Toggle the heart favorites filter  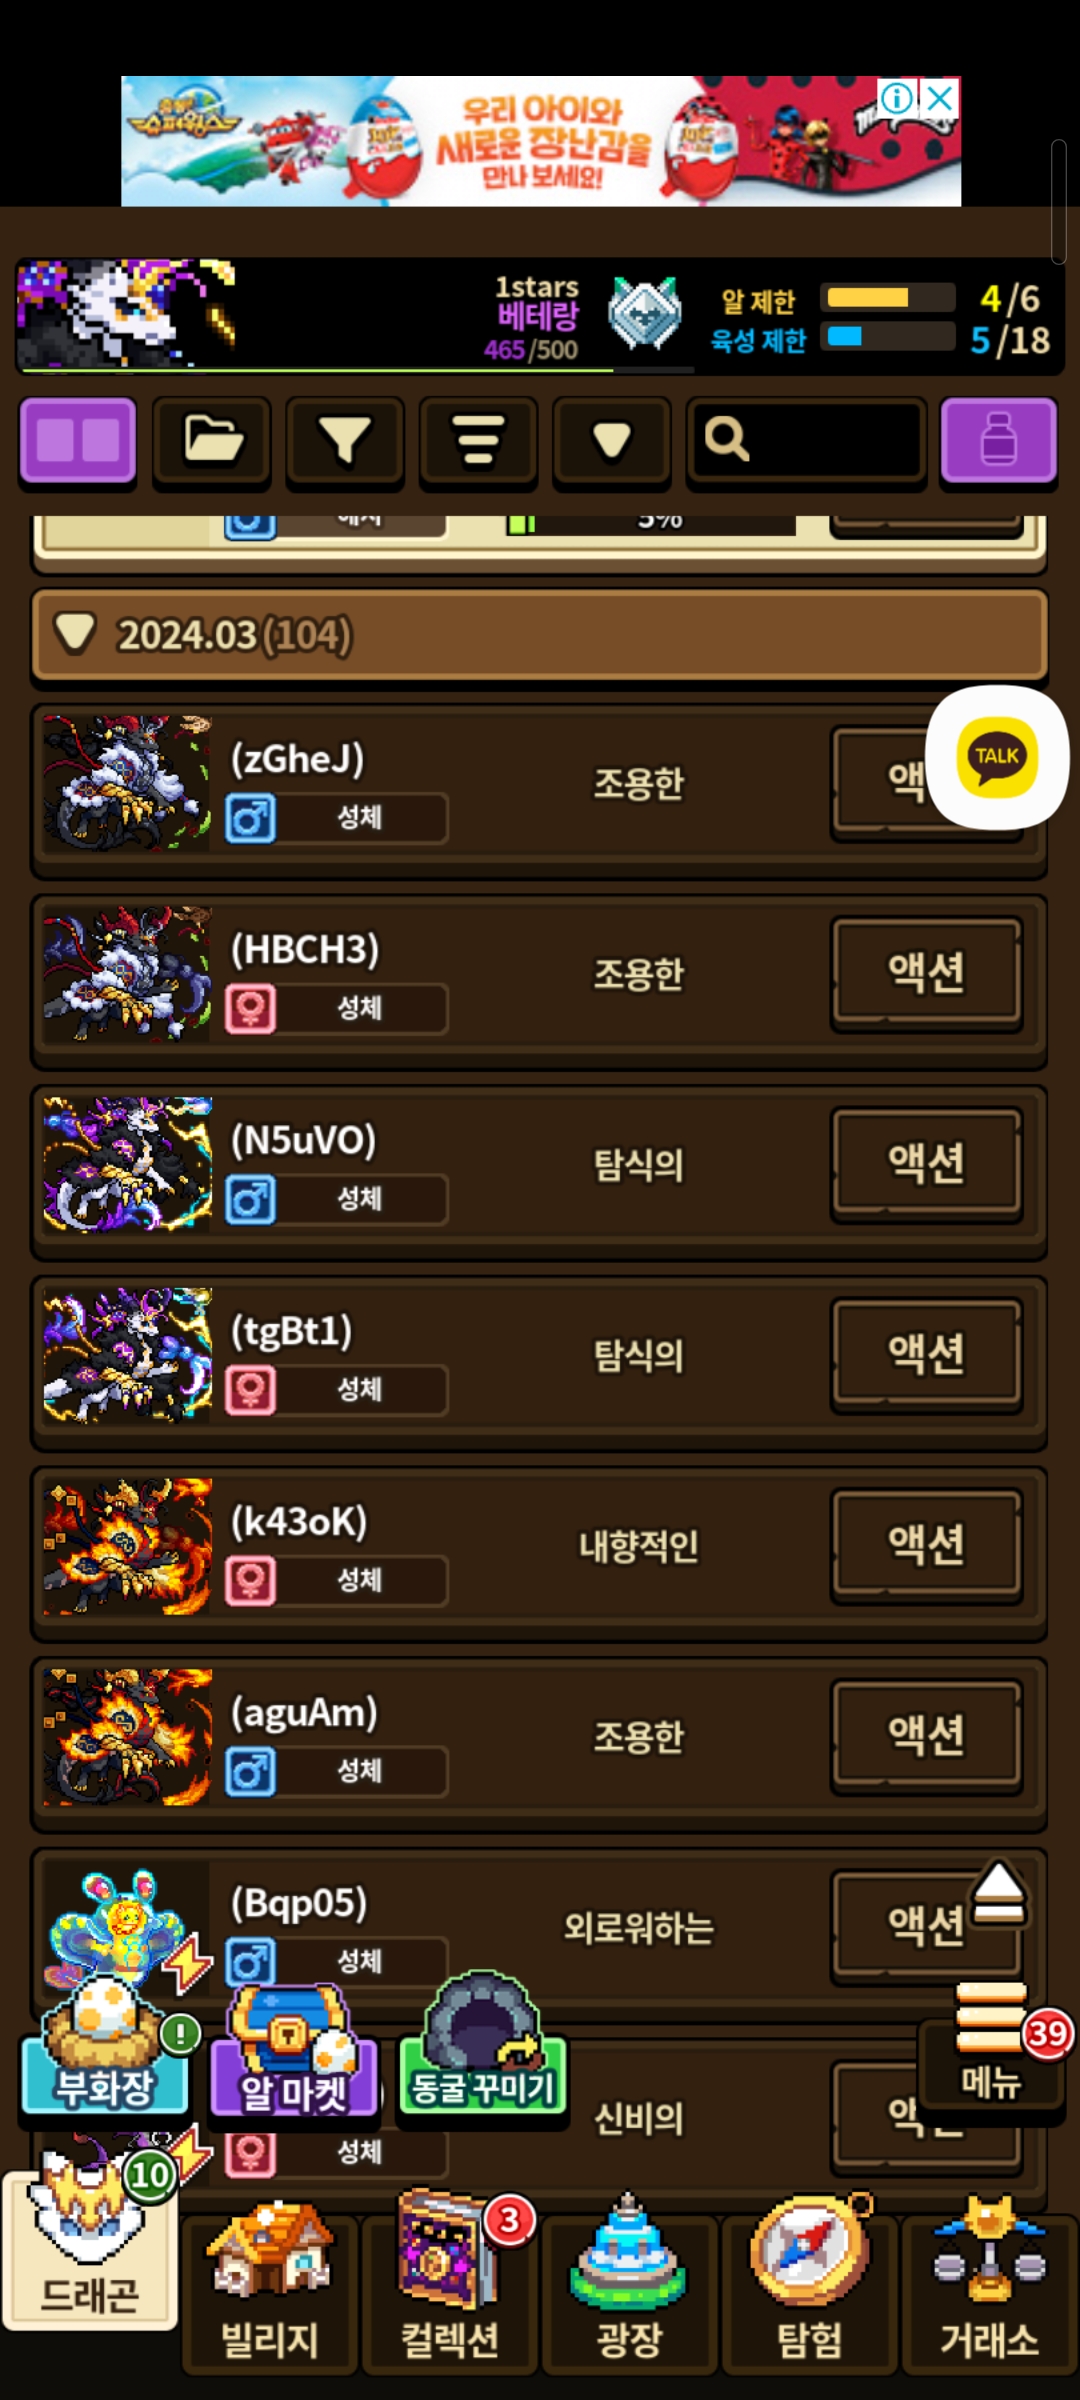point(611,440)
